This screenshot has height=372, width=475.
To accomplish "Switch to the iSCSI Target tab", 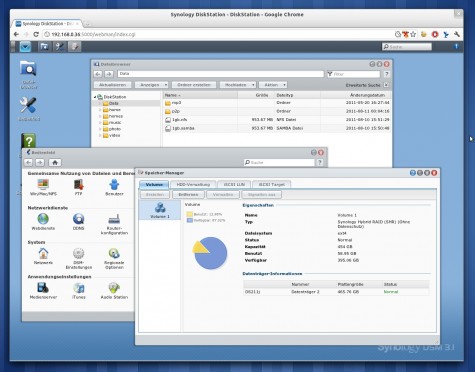I will [x=272, y=184].
